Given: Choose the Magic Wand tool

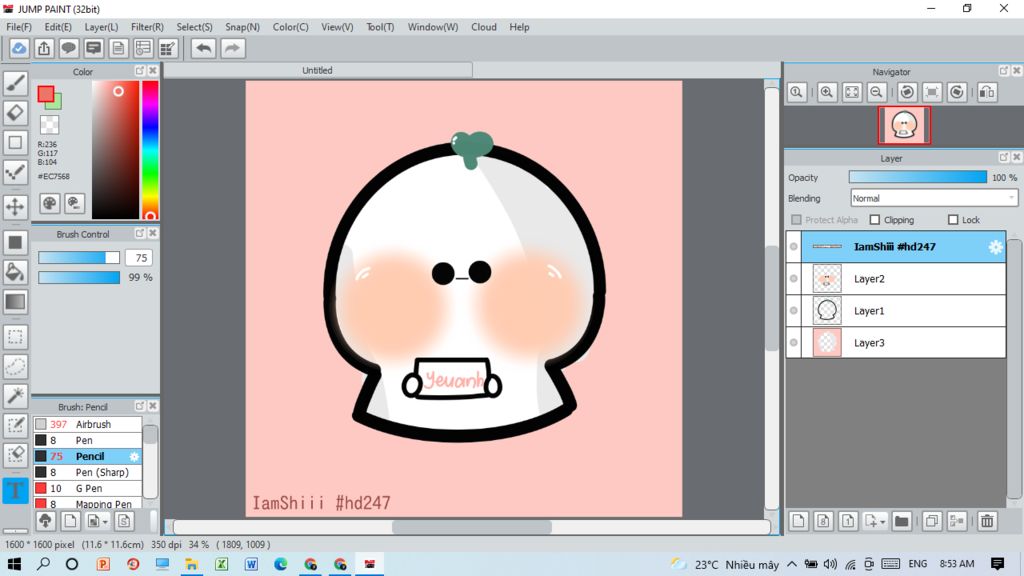Looking at the screenshot, I should [x=15, y=395].
